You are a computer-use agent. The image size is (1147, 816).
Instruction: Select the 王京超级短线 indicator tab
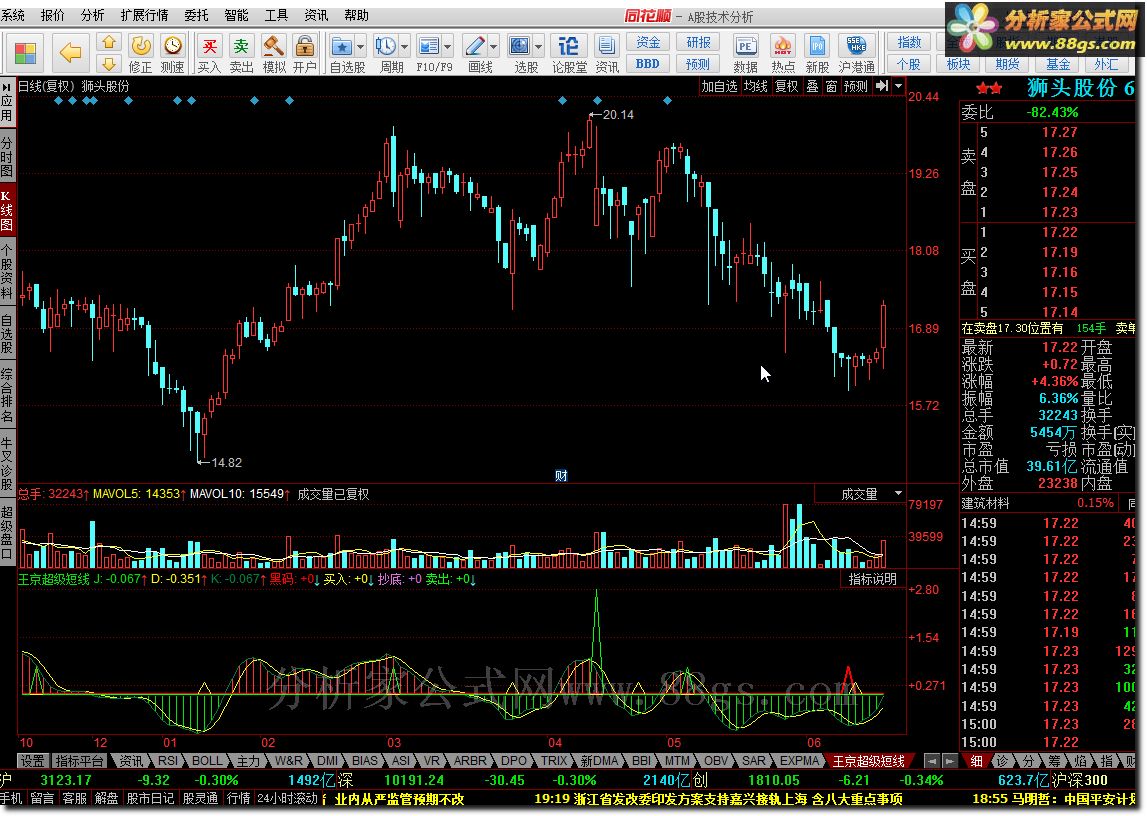pyautogui.click(x=869, y=761)
